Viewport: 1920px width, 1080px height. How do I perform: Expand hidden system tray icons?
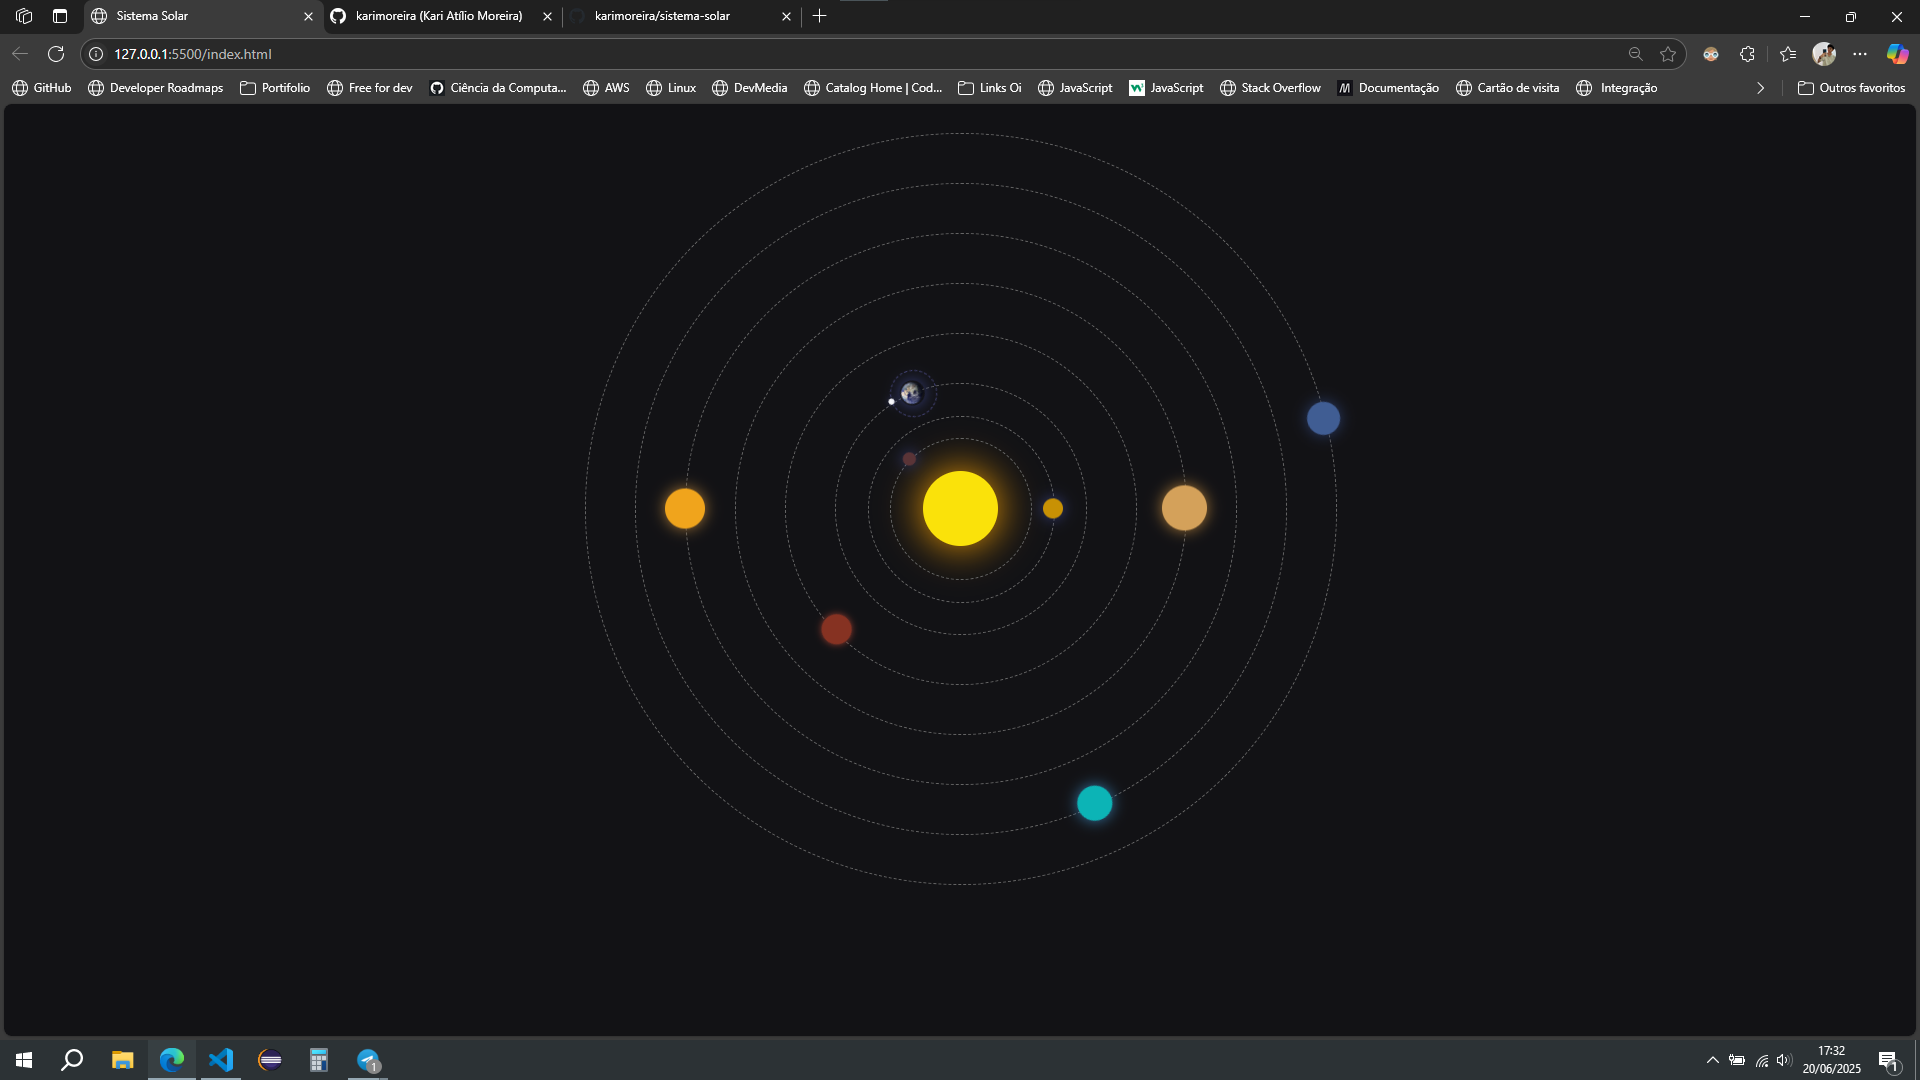pyautogui.click(x=1713, y=1060)
